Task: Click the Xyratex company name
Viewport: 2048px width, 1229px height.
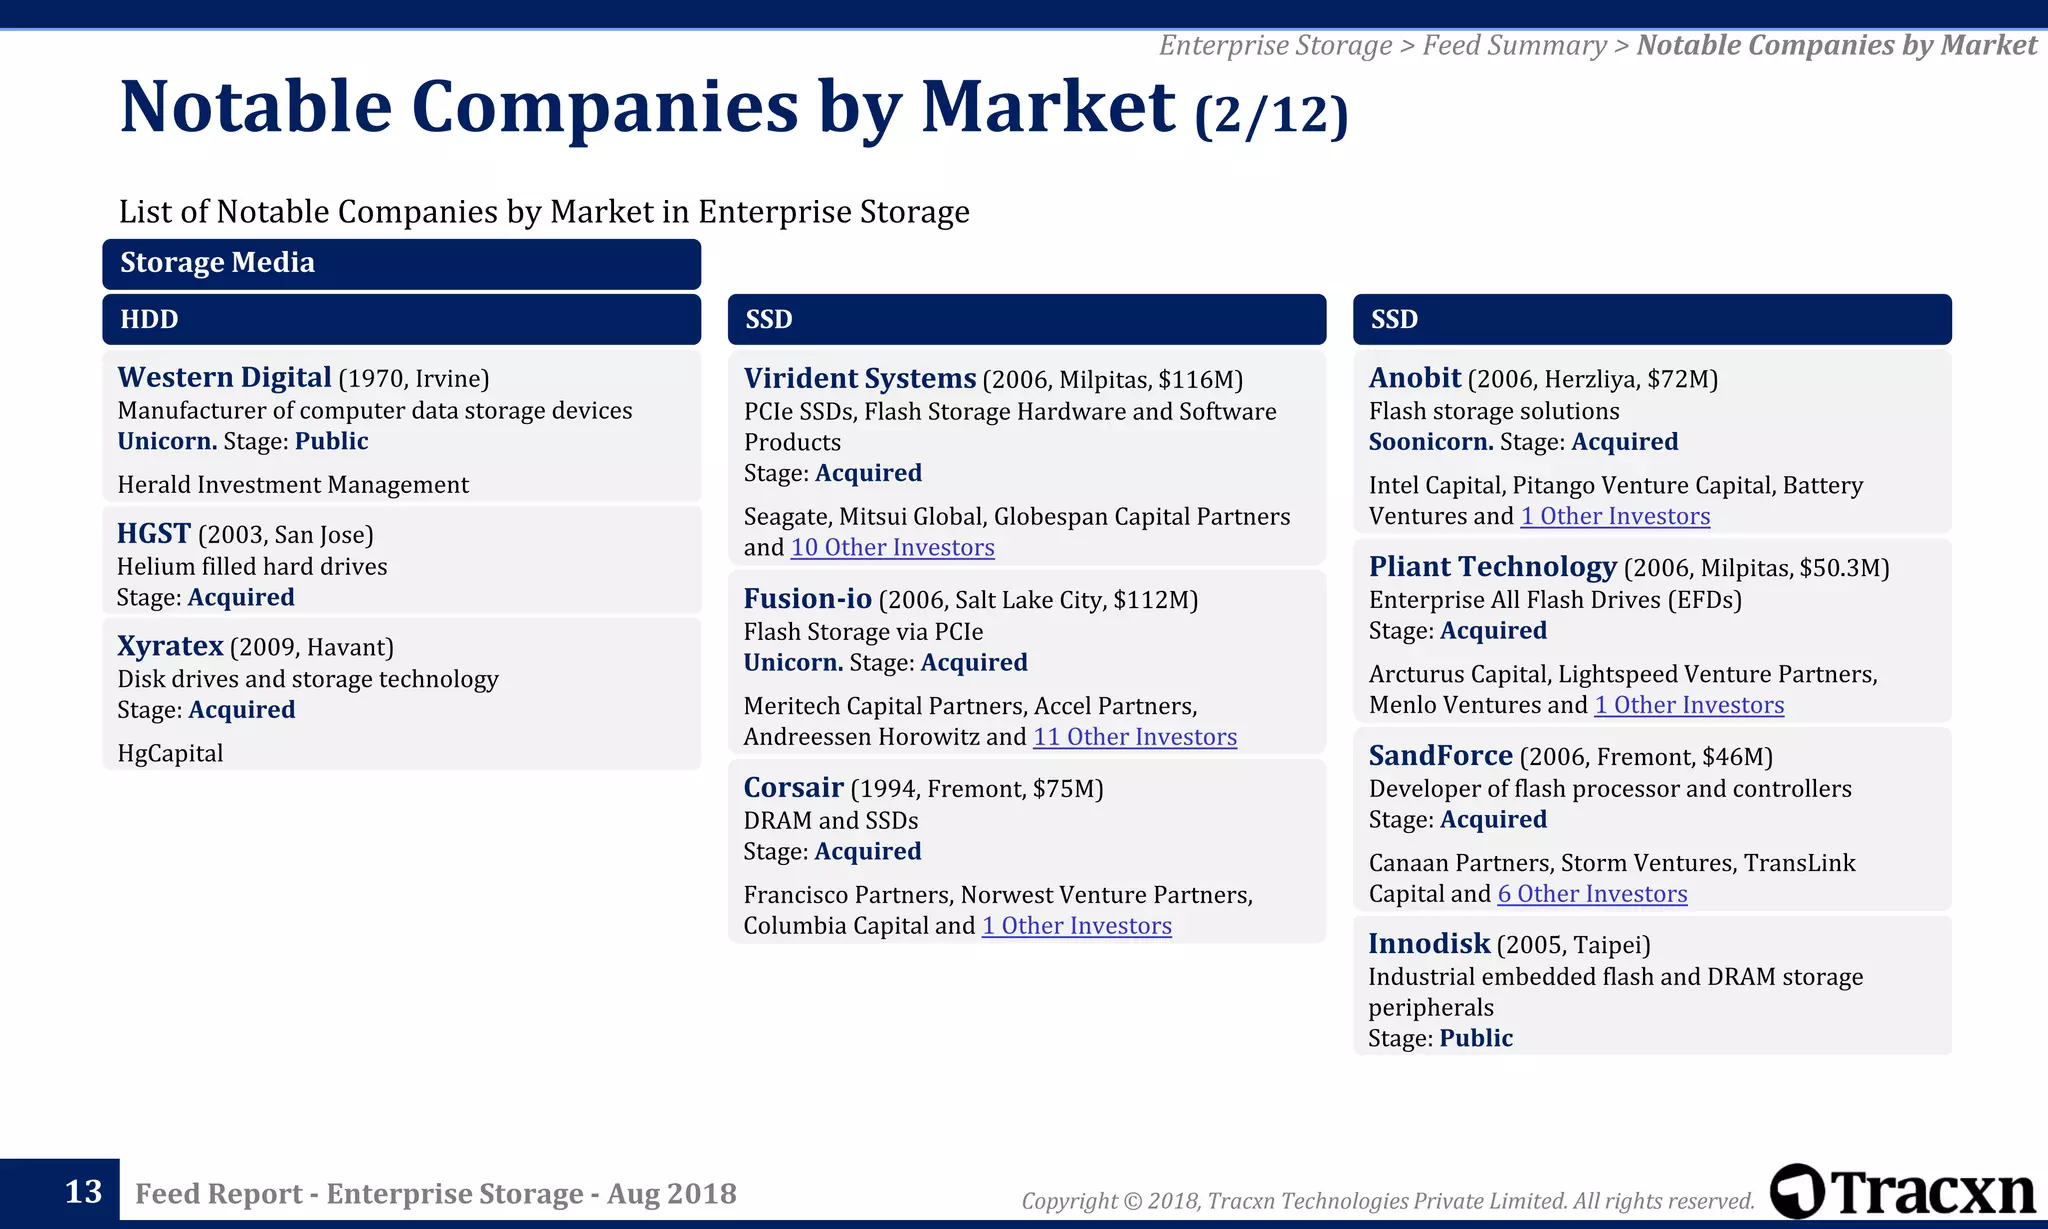Action: [x=170, y=646]
